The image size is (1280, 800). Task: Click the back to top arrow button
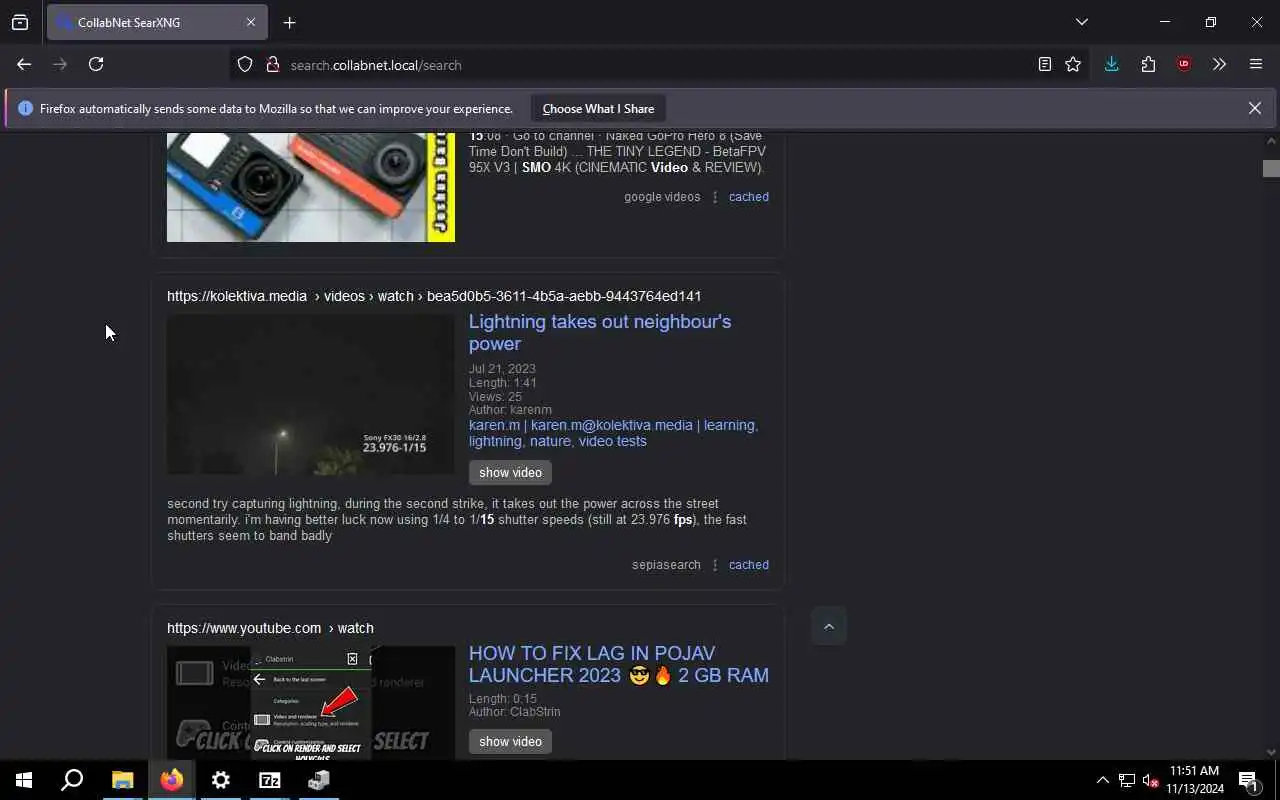pos(828,626)
